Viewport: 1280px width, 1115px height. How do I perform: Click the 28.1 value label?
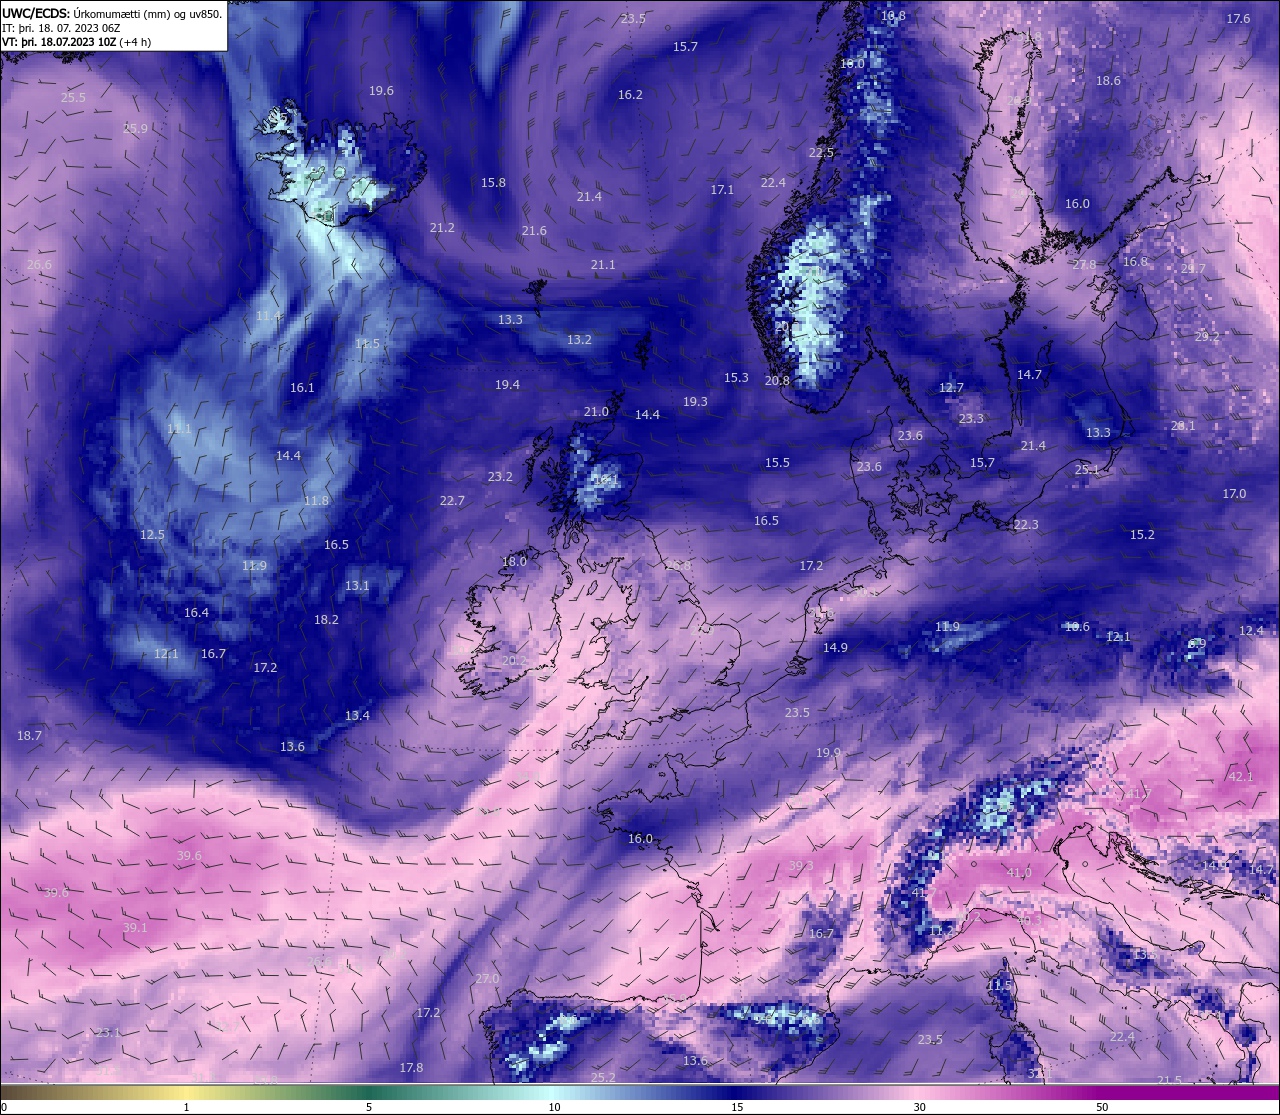coord(1183,426)
